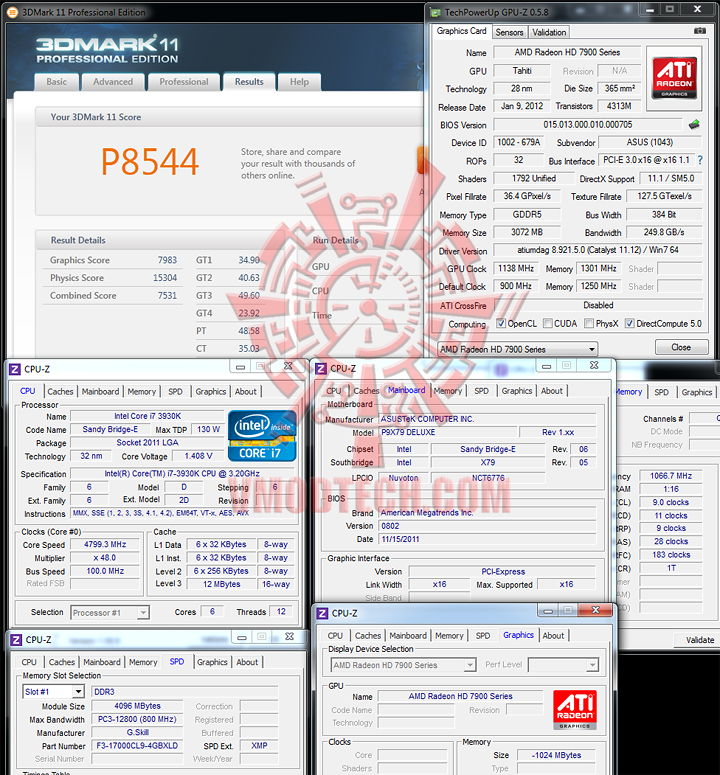Toggle the OpenCL checkbox
Screen dimensions: 720x775
pyautogui.click(x=501, y=323)
